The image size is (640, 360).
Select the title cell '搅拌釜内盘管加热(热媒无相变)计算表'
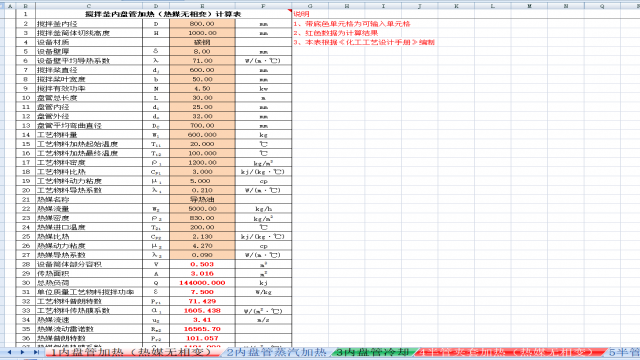click(x=163, y=14)
